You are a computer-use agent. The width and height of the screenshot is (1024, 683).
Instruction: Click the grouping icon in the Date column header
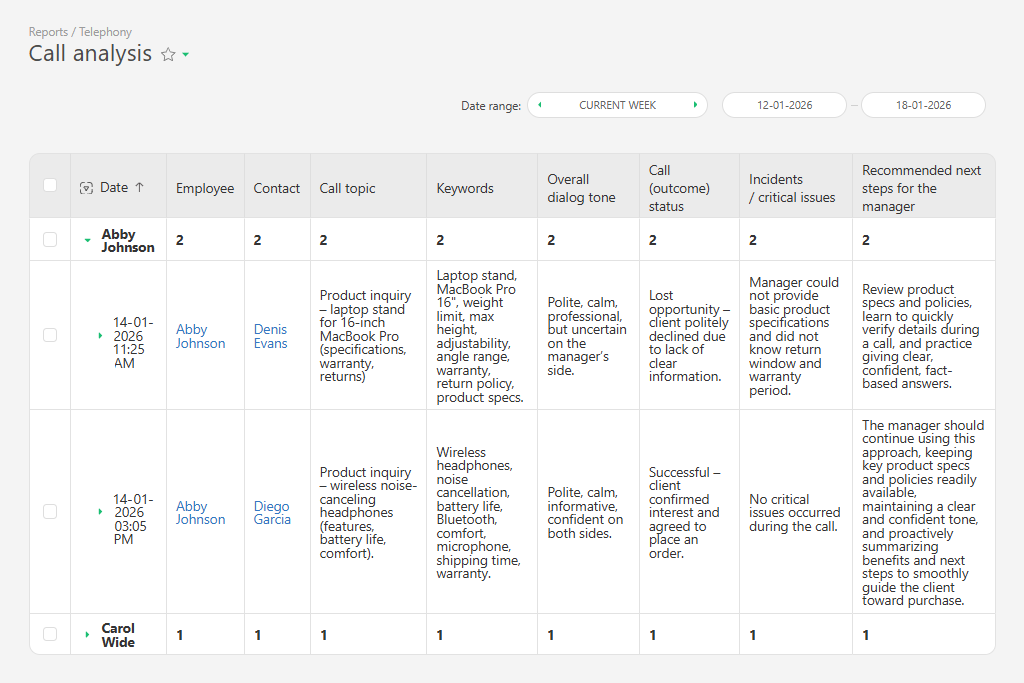(86, 186)
